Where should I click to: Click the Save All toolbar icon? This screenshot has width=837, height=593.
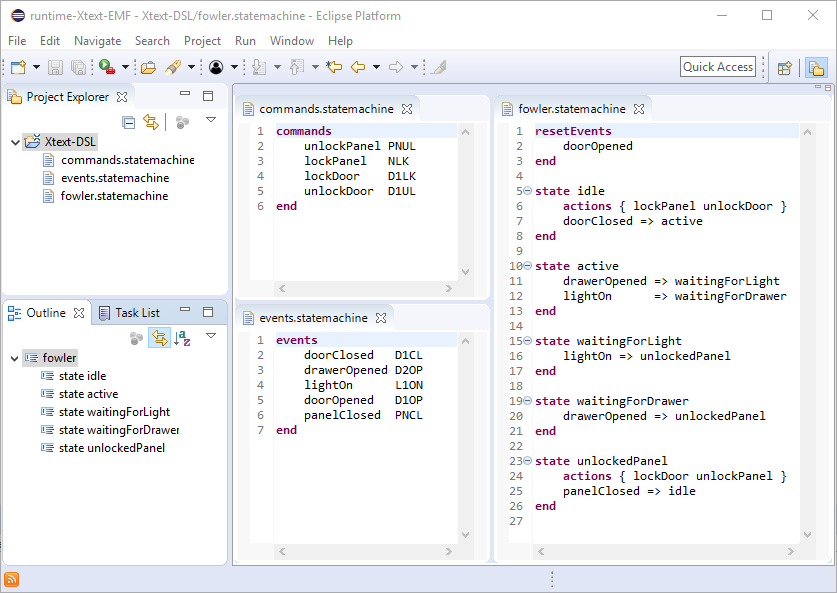78,67
